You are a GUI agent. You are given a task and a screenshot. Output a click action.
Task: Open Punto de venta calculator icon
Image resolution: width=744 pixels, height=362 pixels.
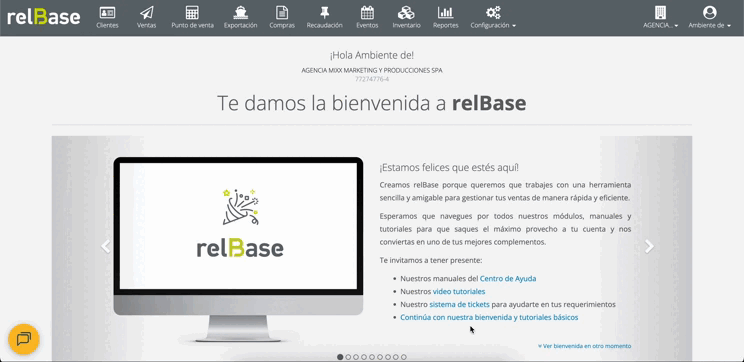point(192,13)
